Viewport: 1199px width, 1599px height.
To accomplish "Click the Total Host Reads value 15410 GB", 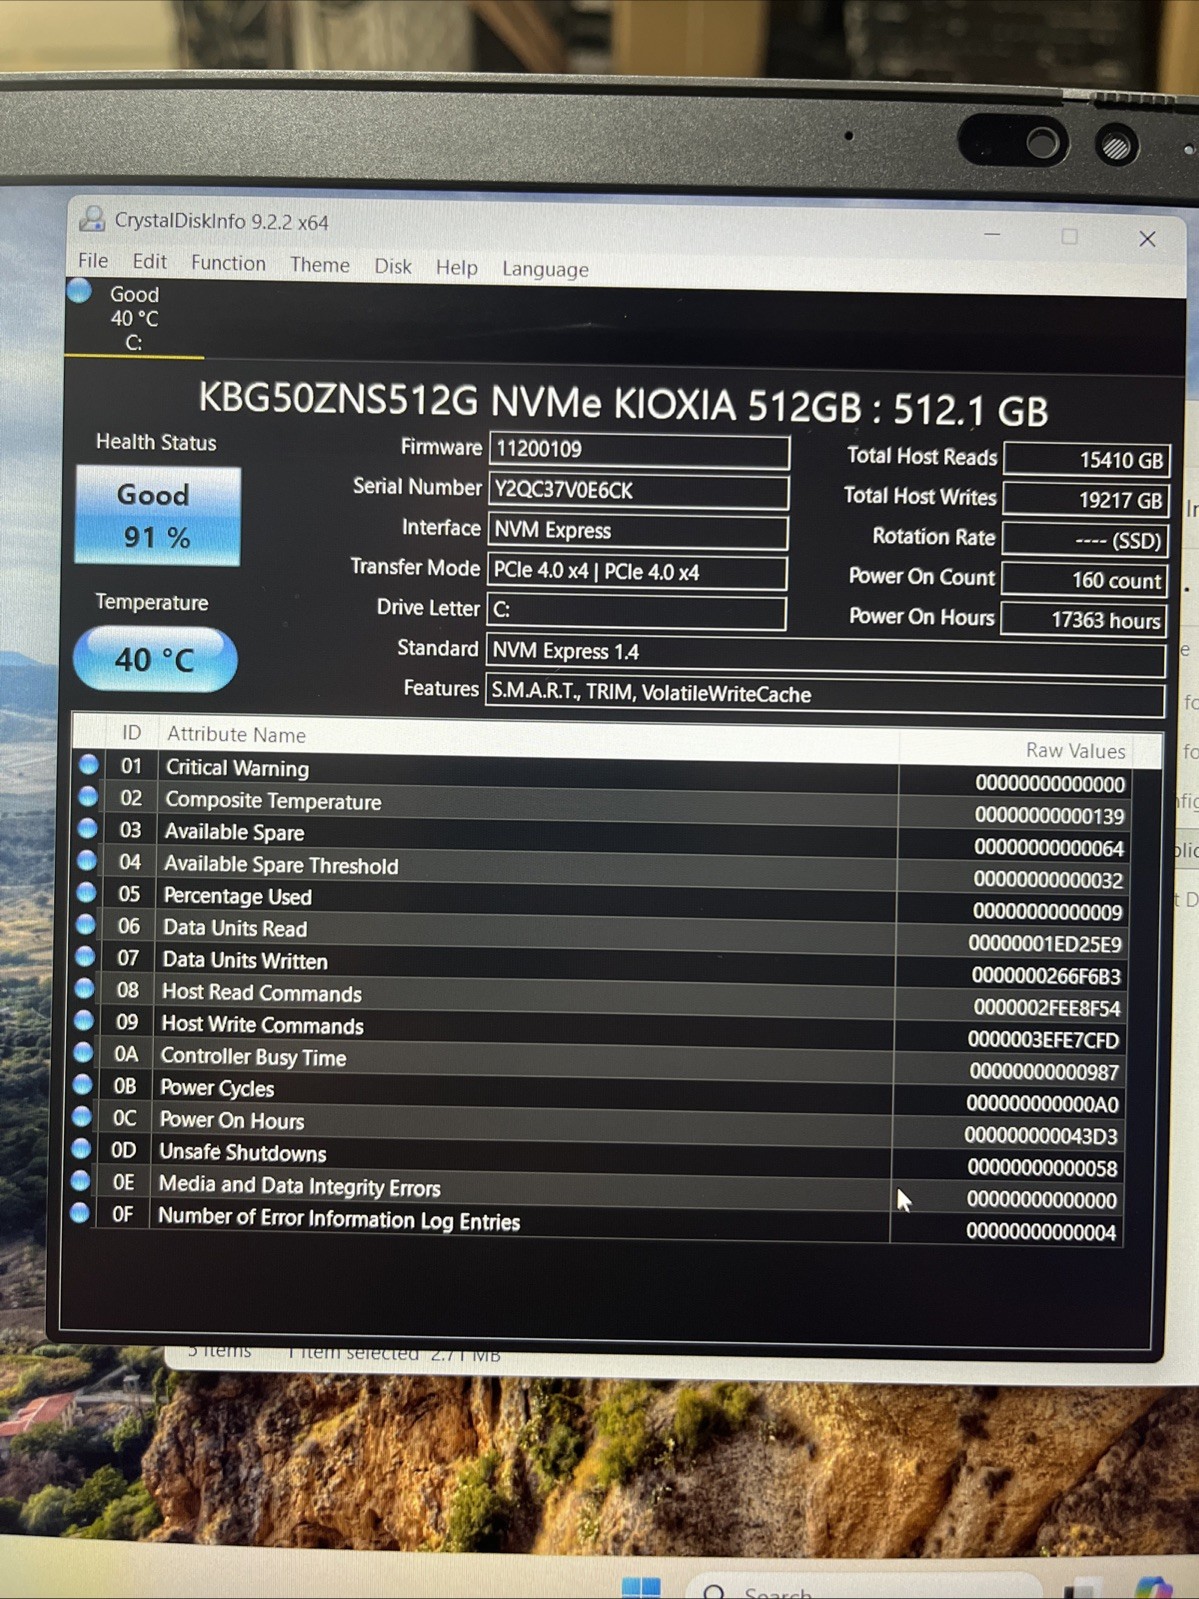I will [x=1087, y=460].
